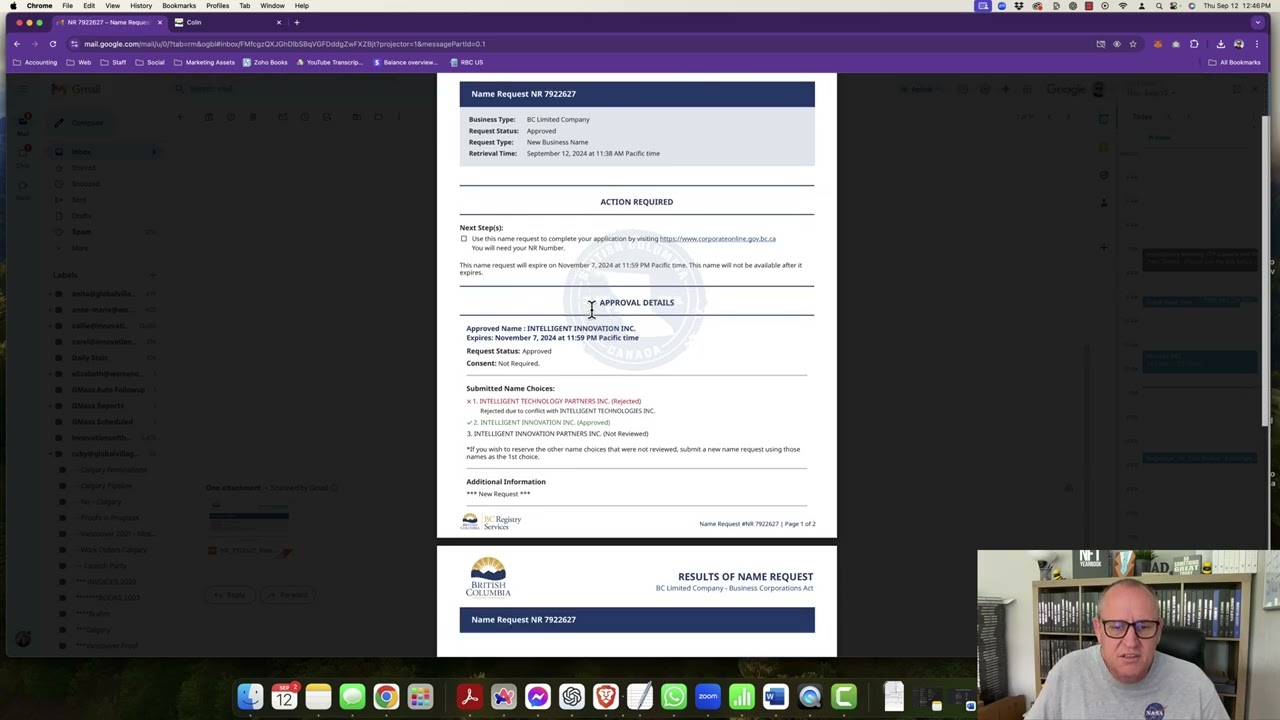Open the RBC US bookmark

[x=466, y=62]
